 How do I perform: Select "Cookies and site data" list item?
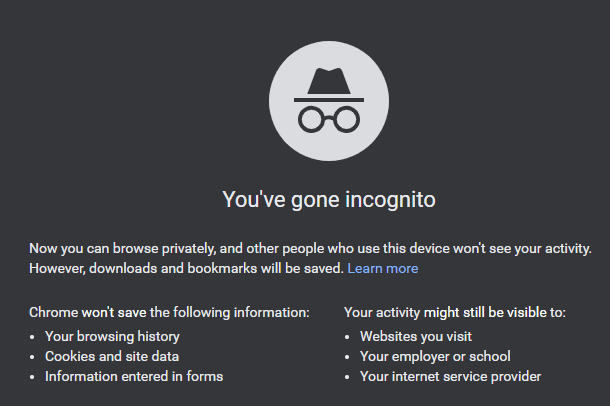[x=112, y=356]
